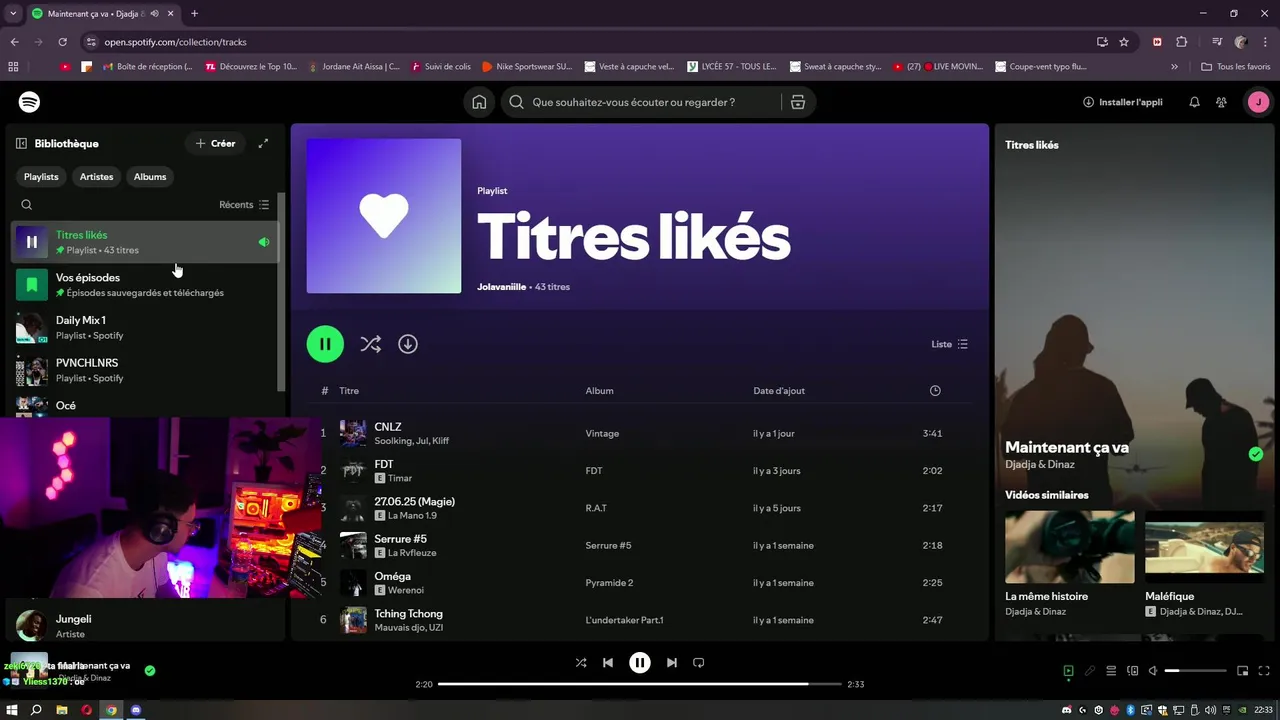Viewport: 1280px width, 720px height.
Task: Select Titres likés in the library
Action: 144,242
